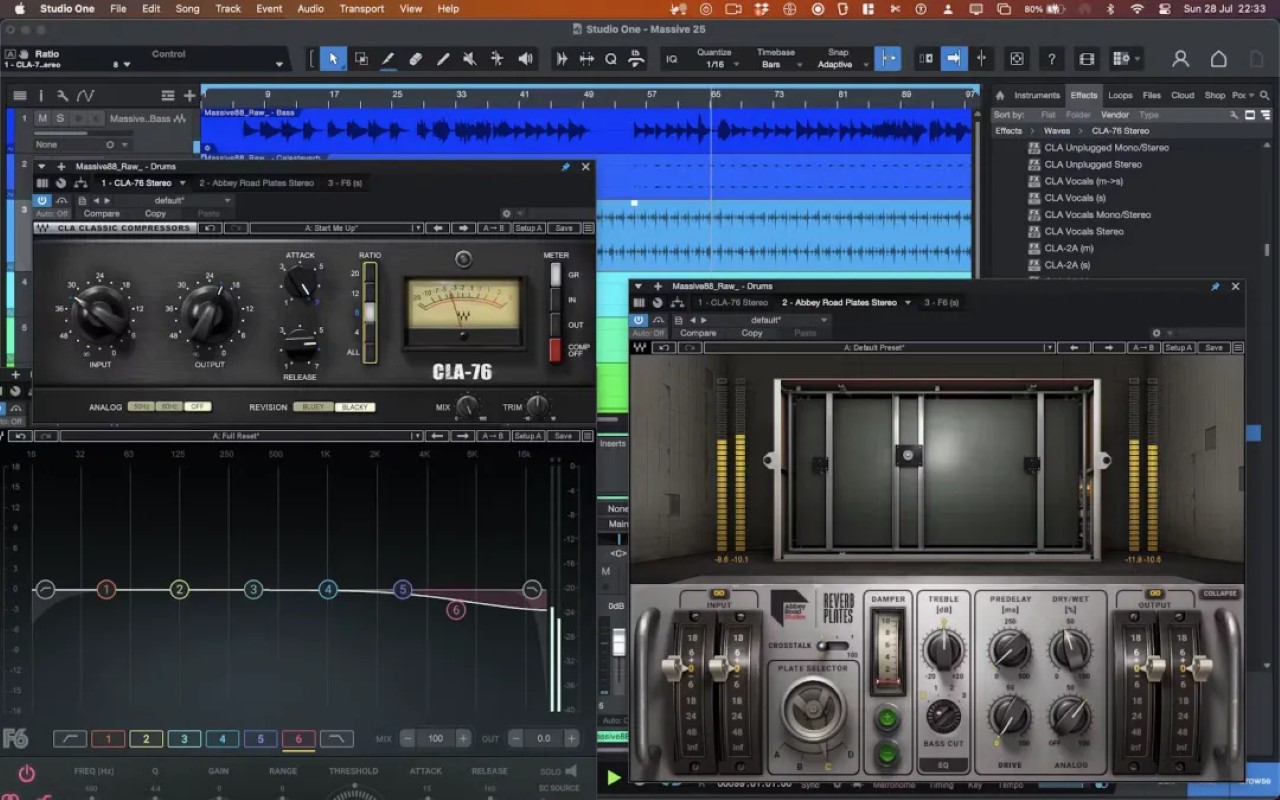
Task: Click Compare in the CLA-76 window
Action: (101, 213)
